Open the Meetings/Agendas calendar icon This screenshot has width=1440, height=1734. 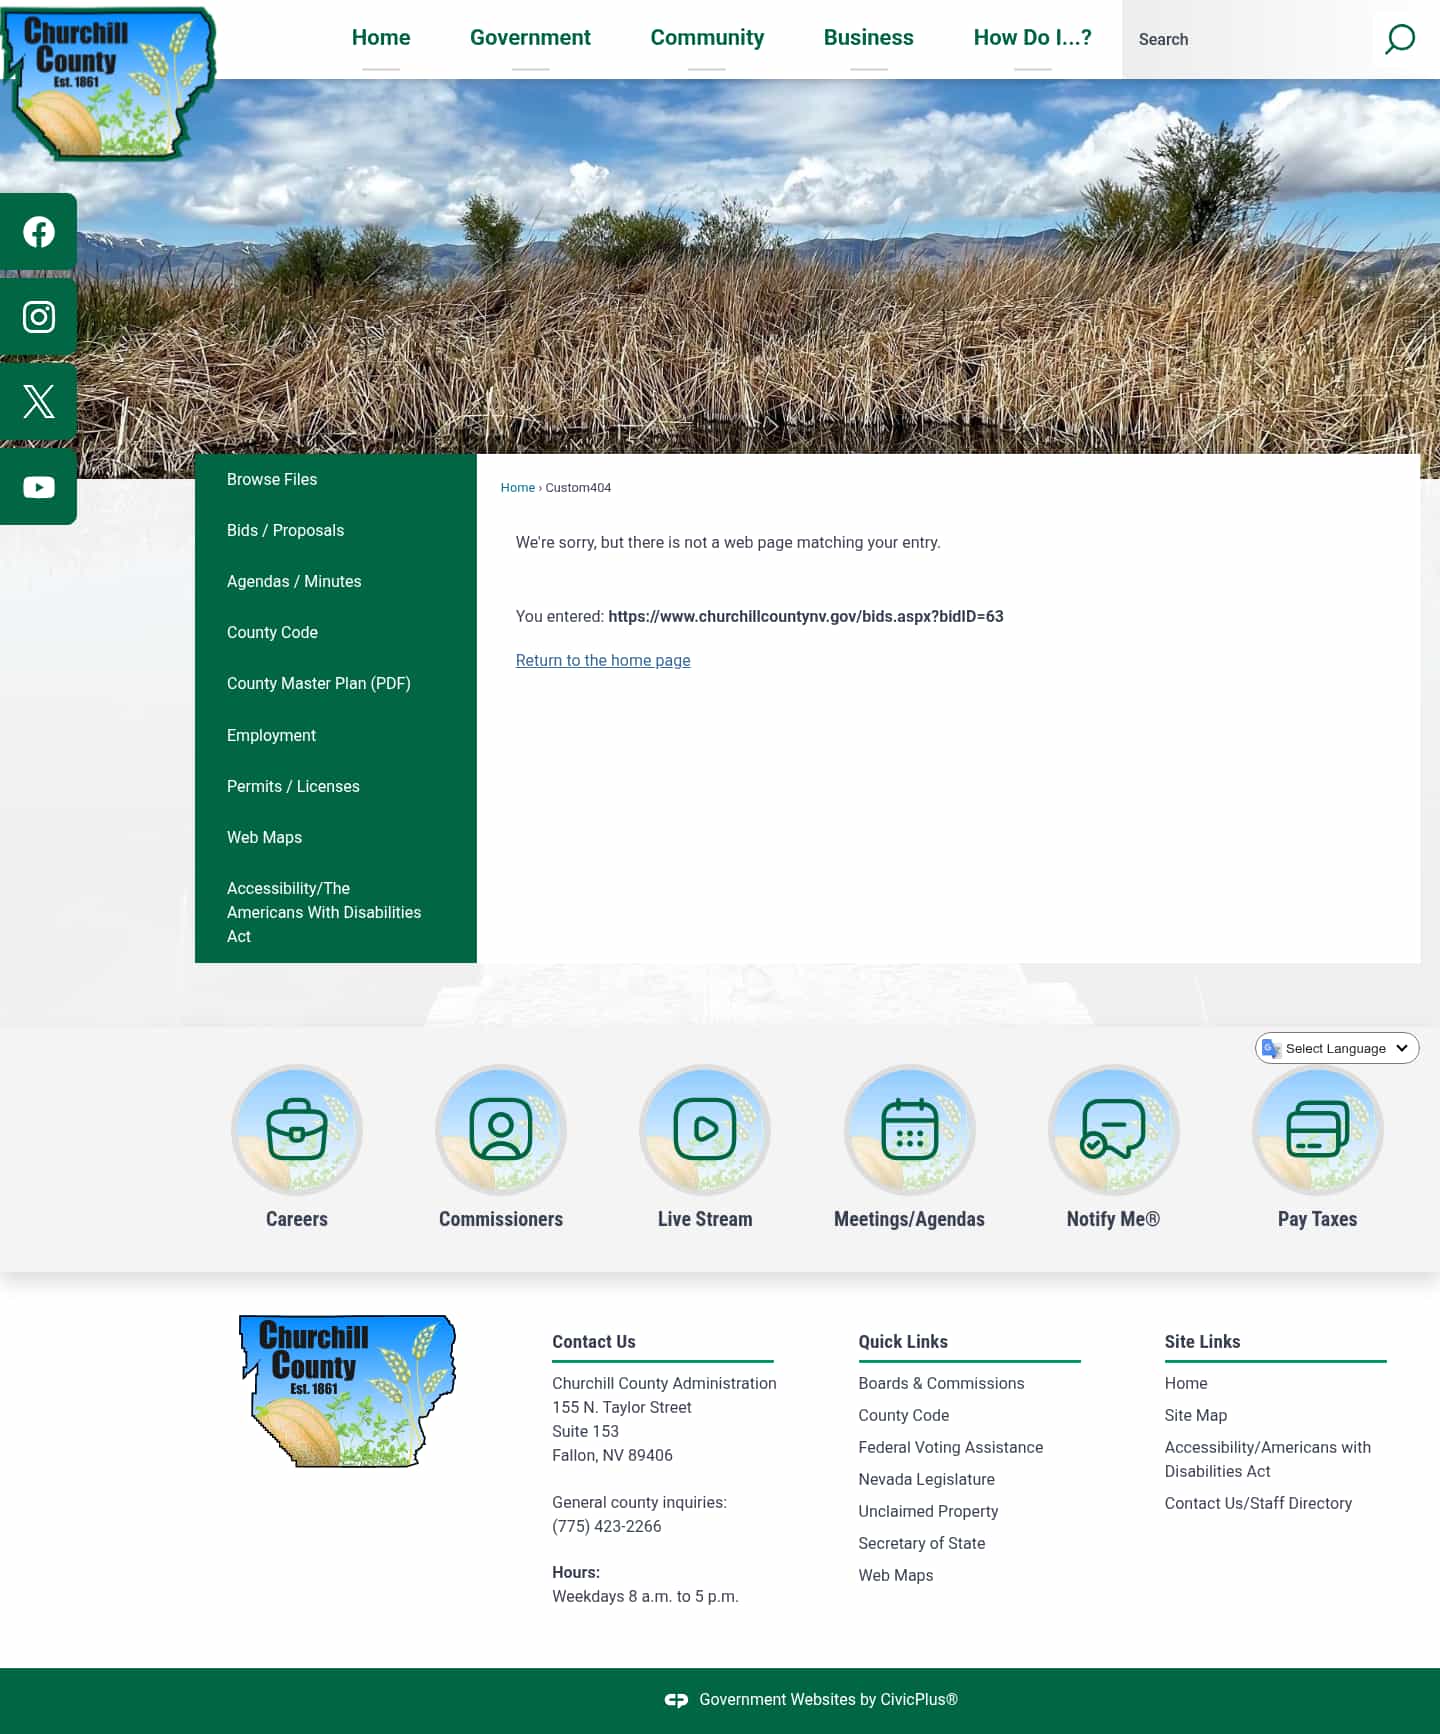[x=910, y=1130]
